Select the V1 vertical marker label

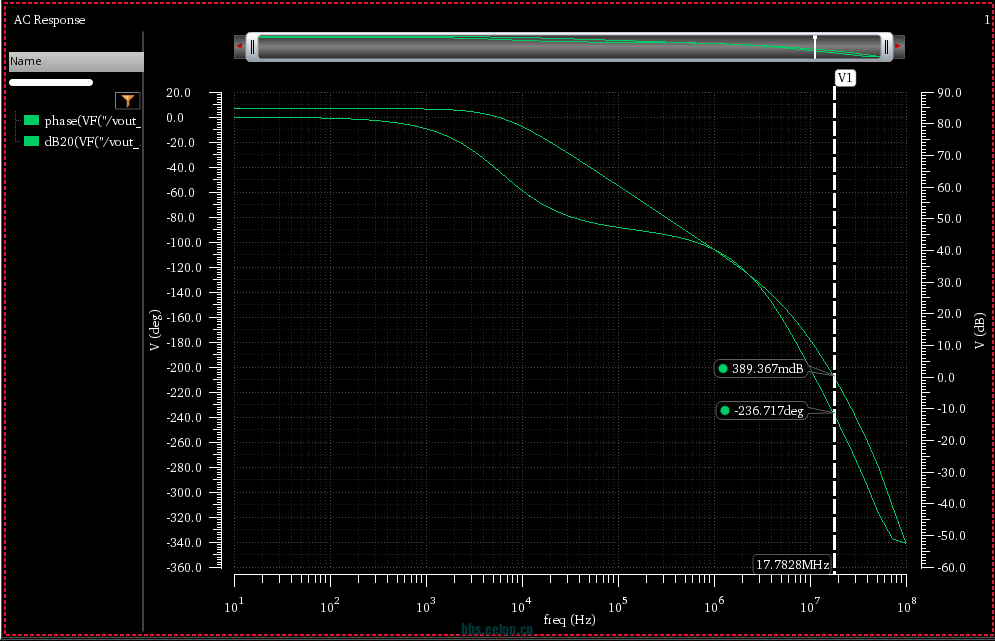click(x=845, y=77)
